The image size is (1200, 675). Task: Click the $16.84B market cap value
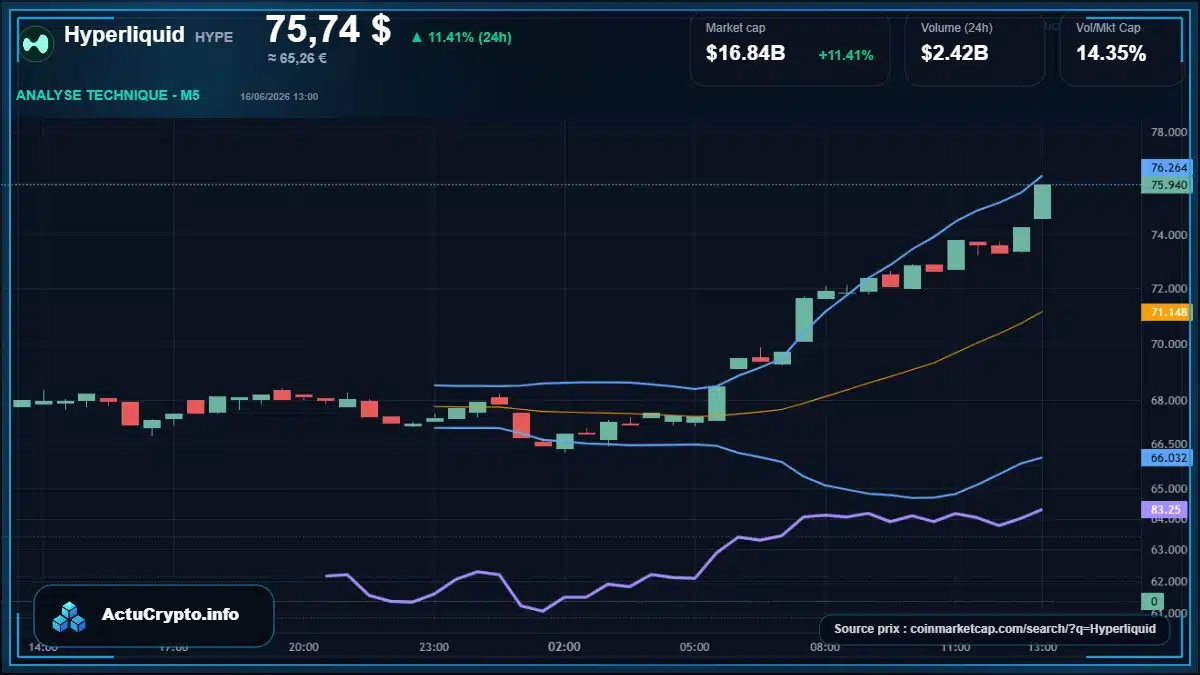click(745, 54)
